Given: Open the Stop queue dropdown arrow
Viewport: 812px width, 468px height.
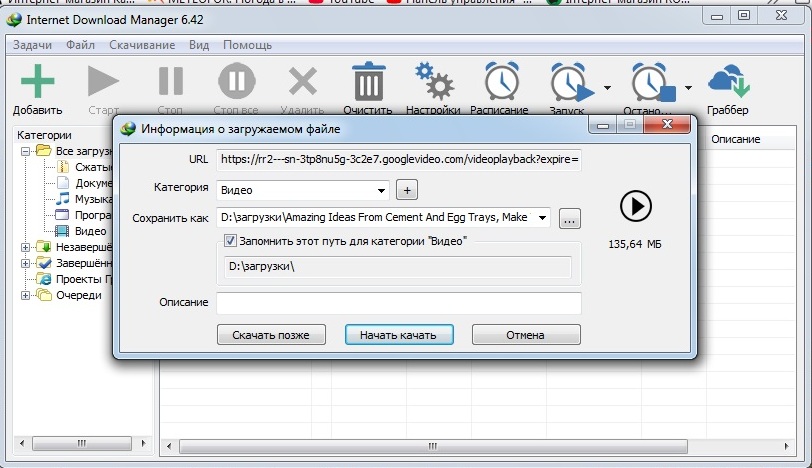Looking at the screenshot, I should click(688, 87).
